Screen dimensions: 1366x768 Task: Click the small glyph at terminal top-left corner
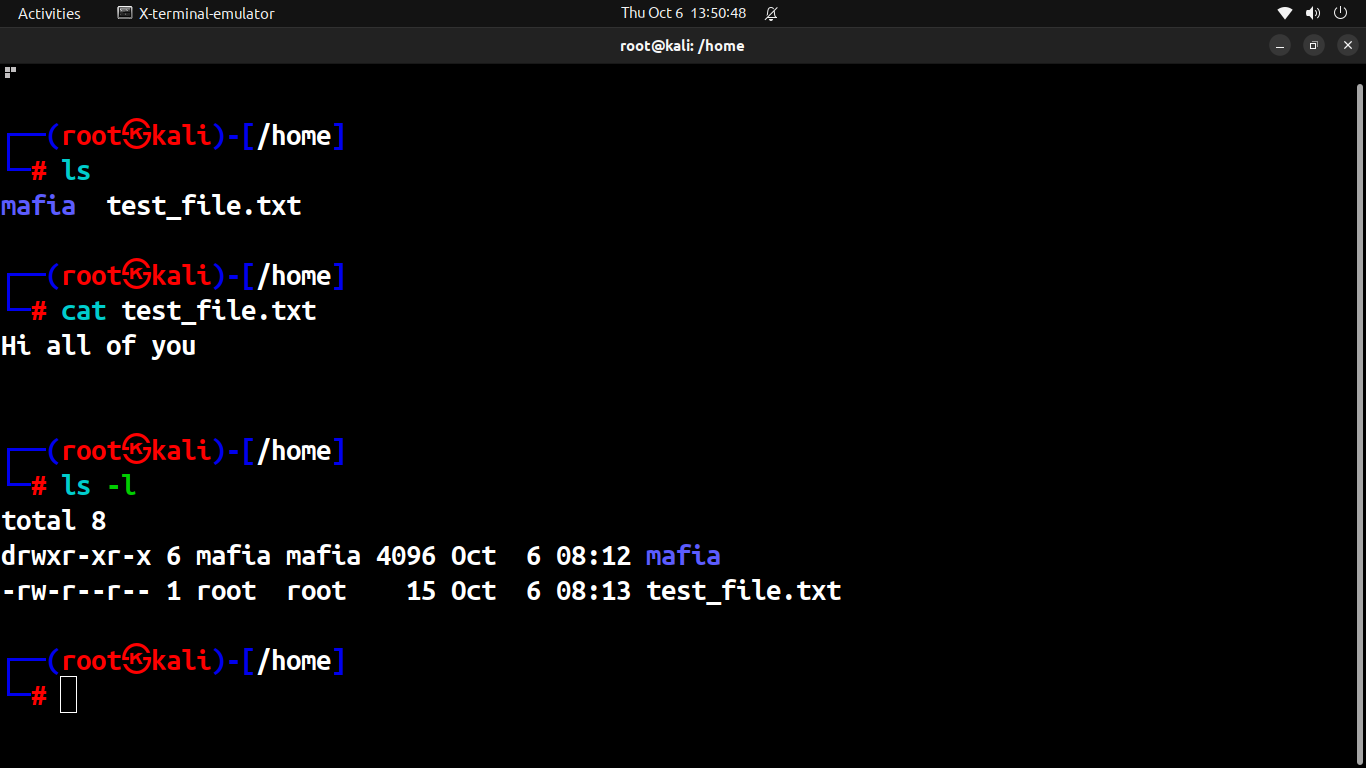click(10, 71)
